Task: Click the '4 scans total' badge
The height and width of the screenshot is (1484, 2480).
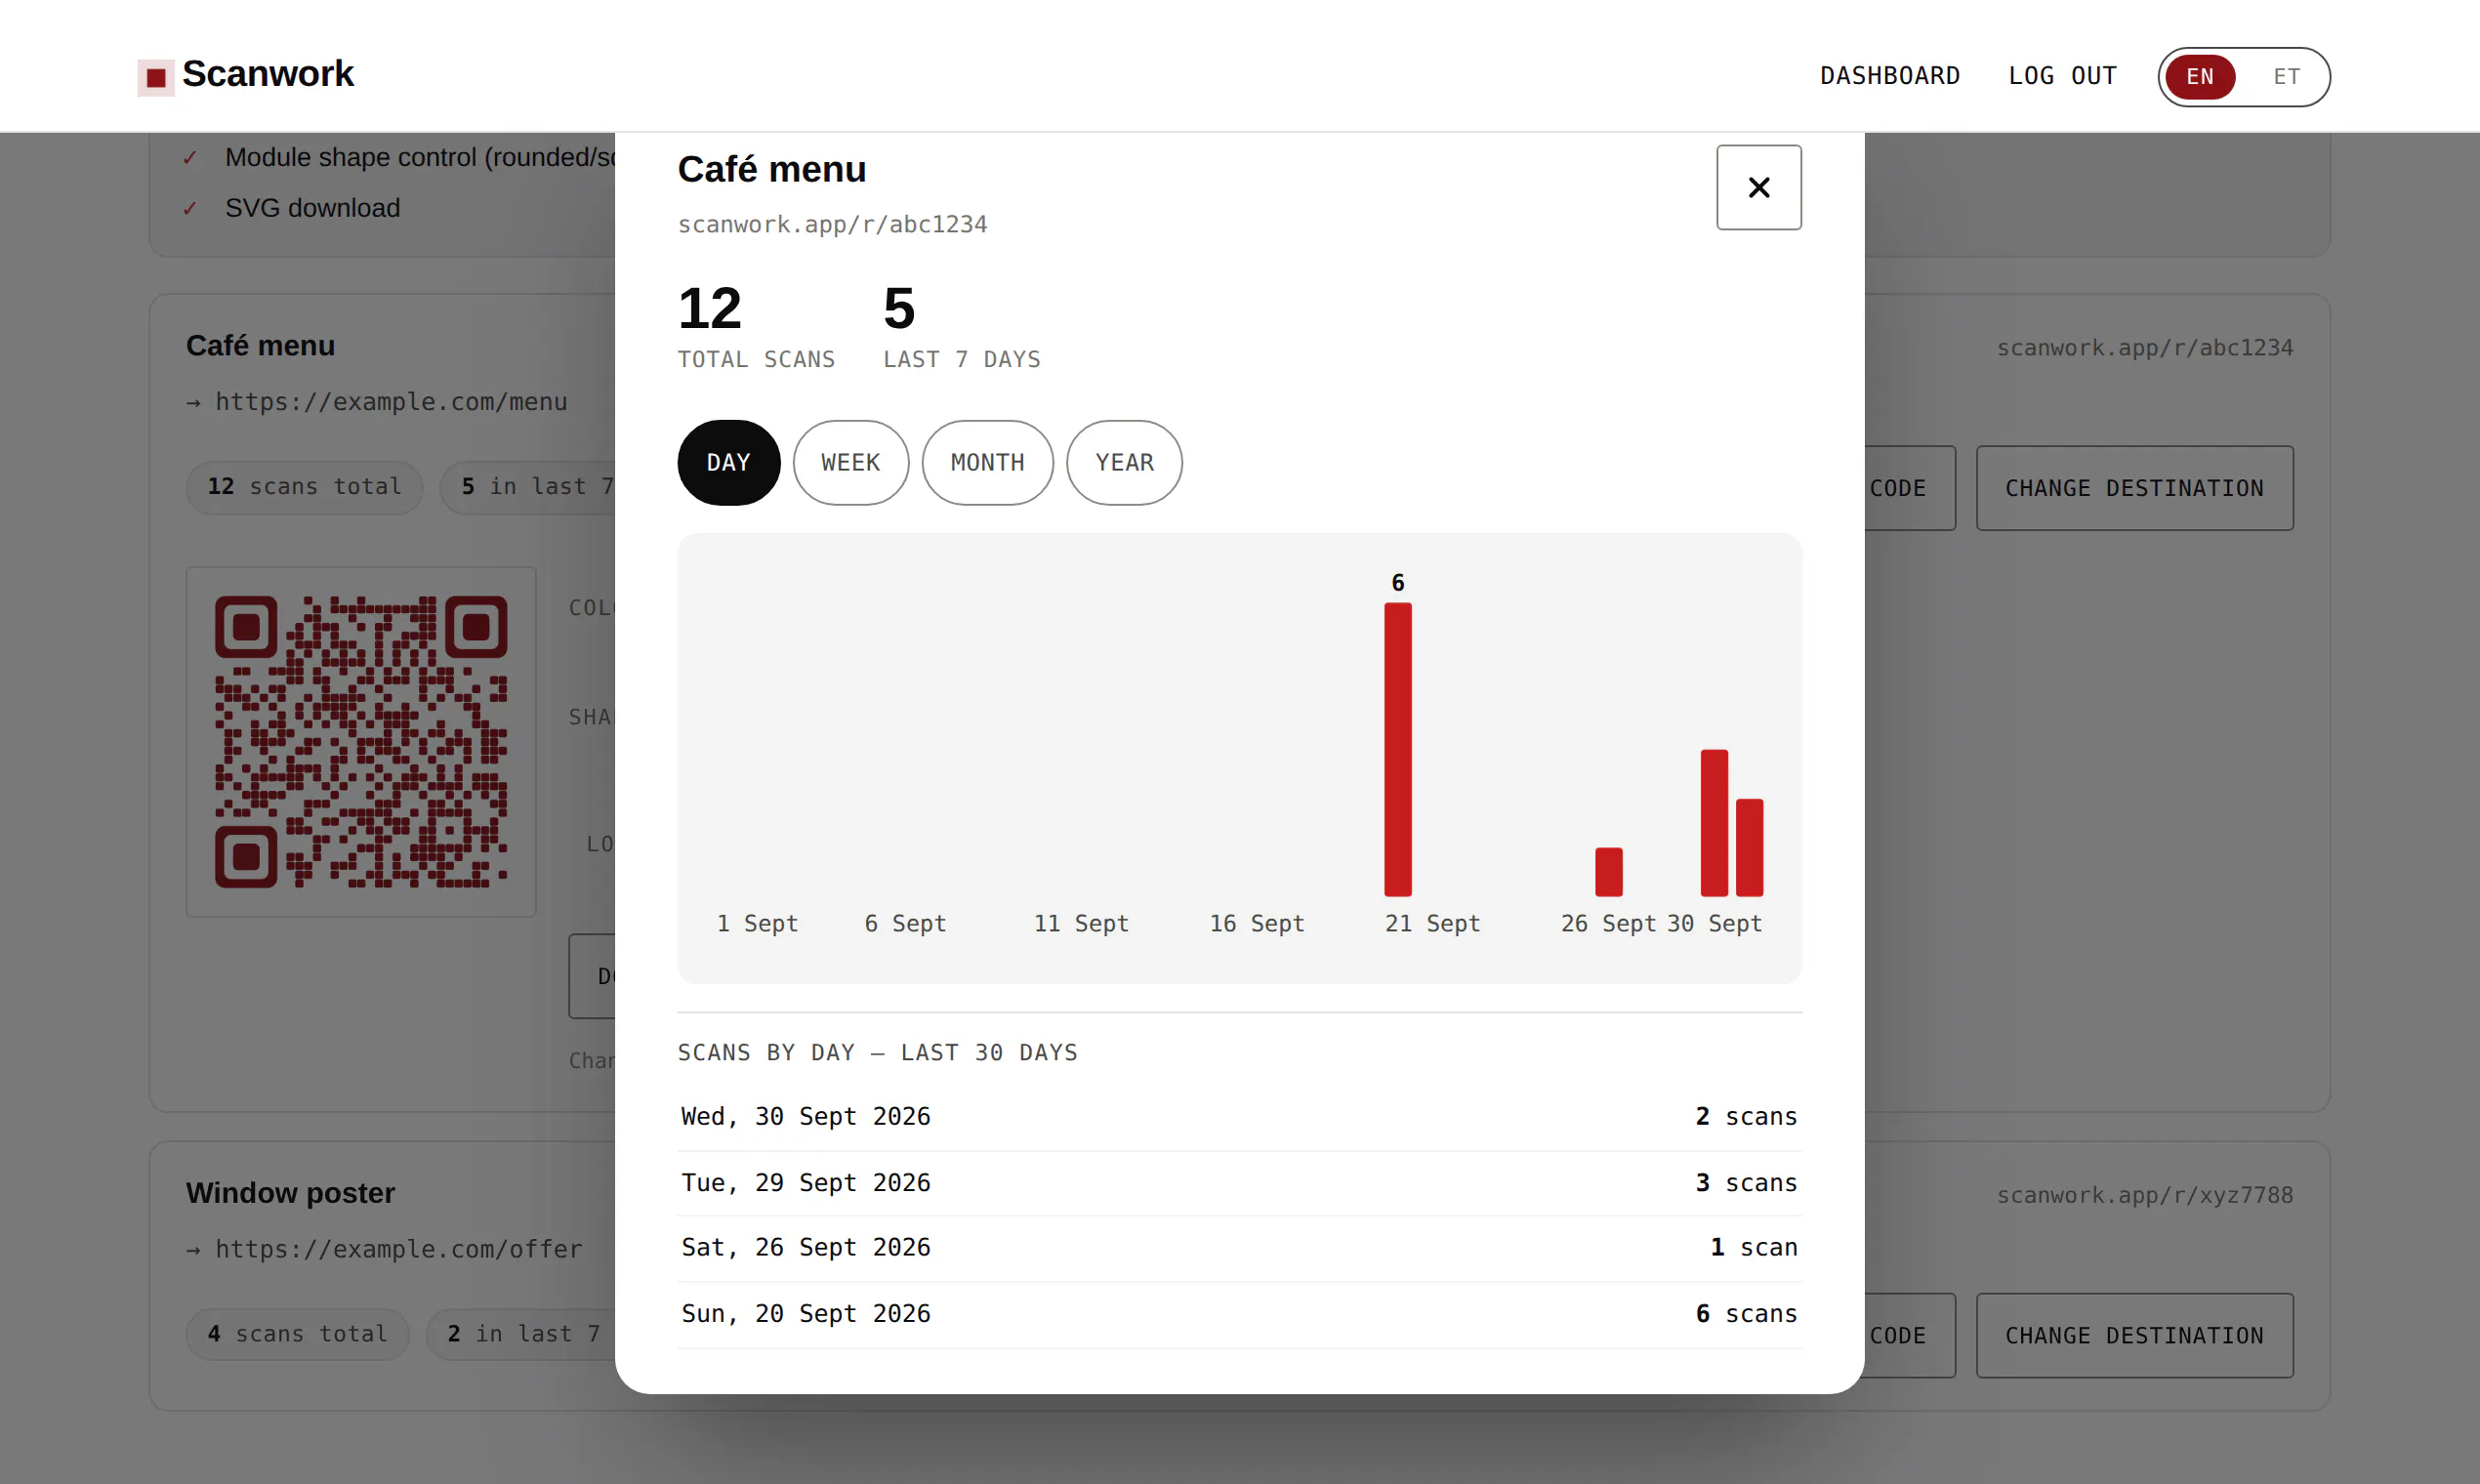Action: pyautogui.click(x=297, y=1335)
